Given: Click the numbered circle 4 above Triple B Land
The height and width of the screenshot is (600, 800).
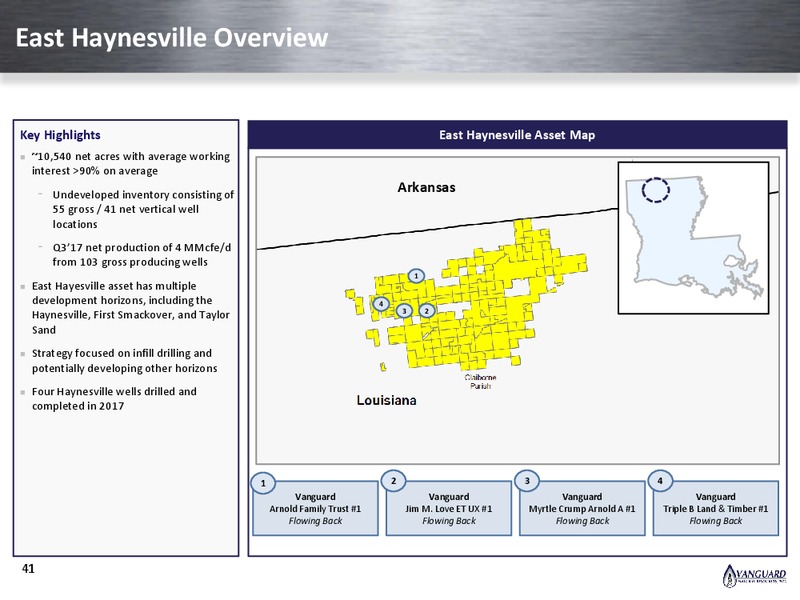Looking at the screenshot, I should (x=660, y=481).
